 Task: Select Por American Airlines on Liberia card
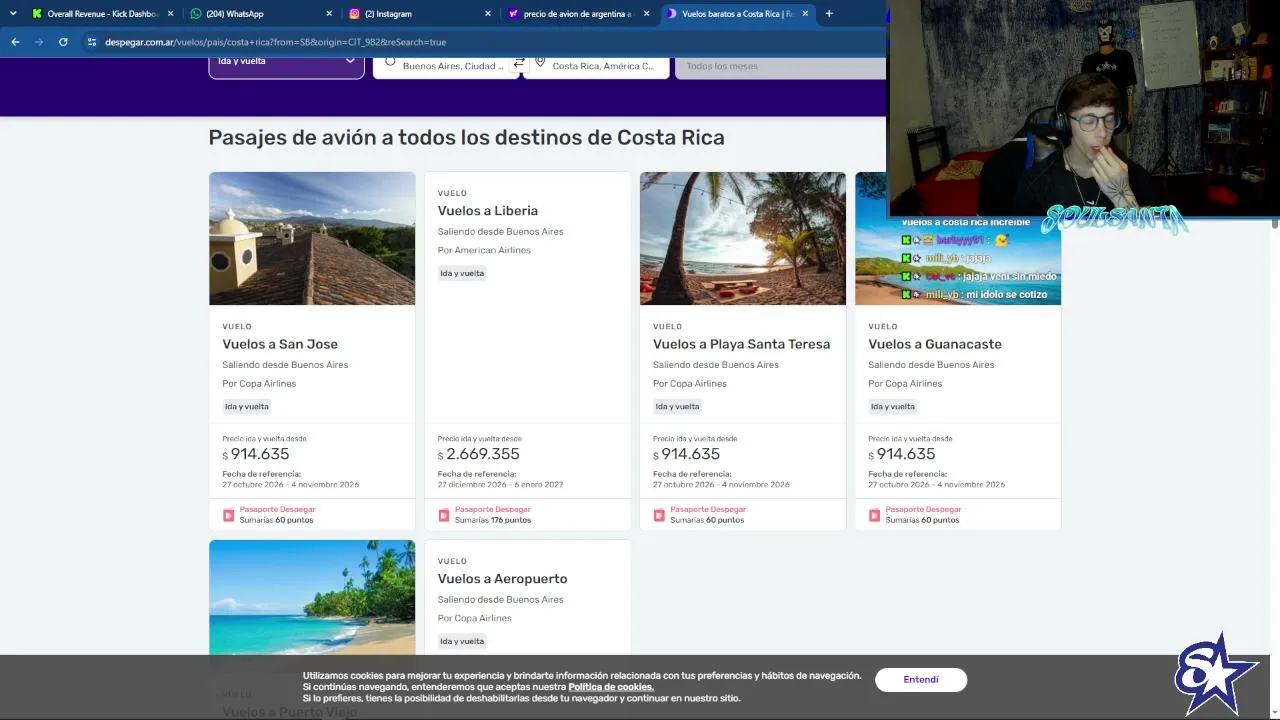(484, 250)
